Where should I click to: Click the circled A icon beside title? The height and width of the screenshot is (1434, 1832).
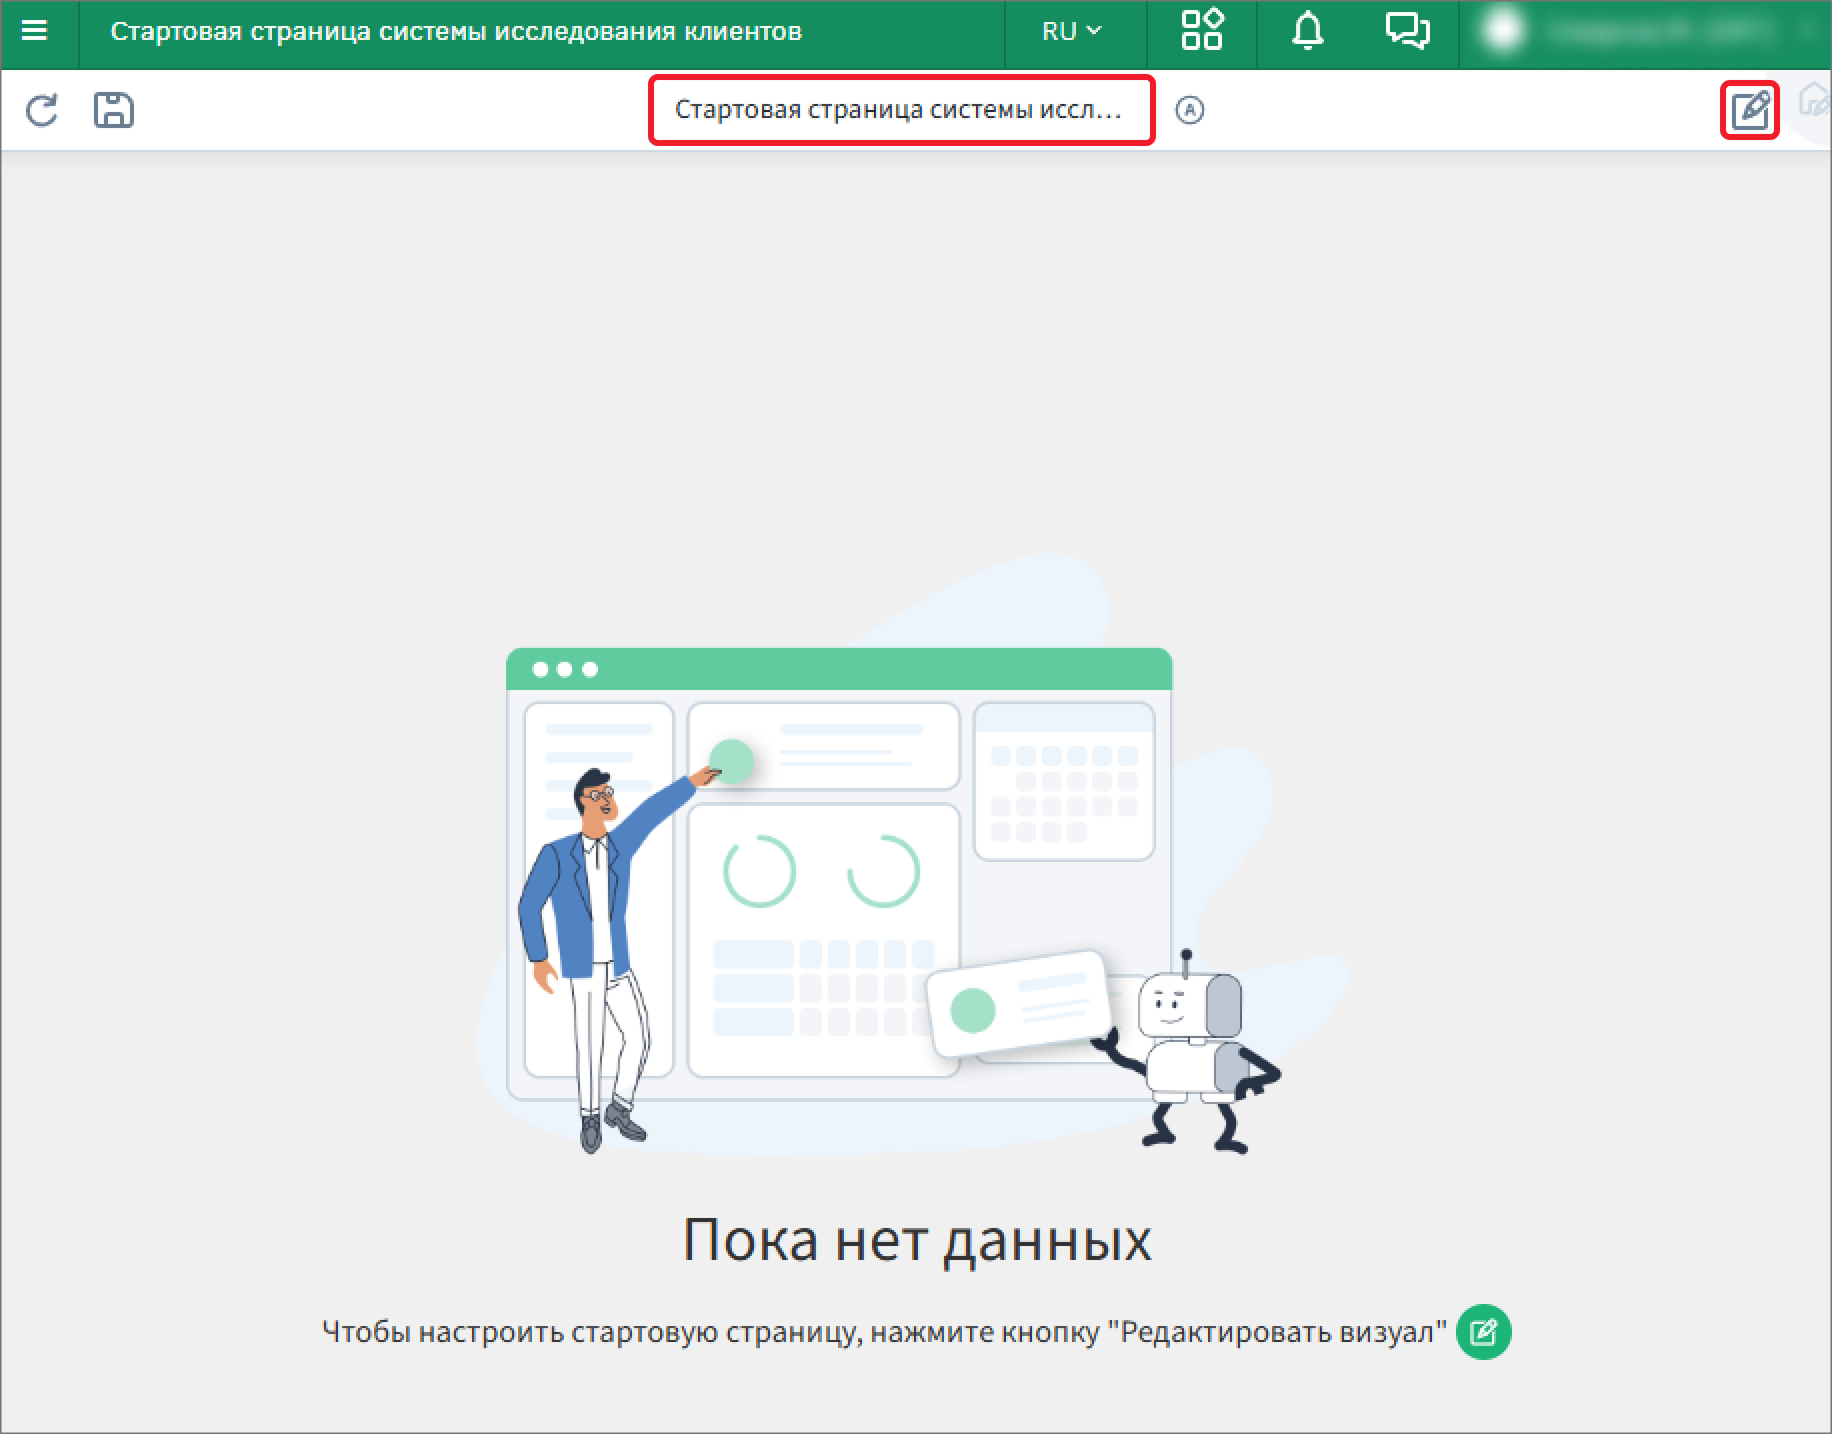pyautogui.click(x=1189, y=110)
